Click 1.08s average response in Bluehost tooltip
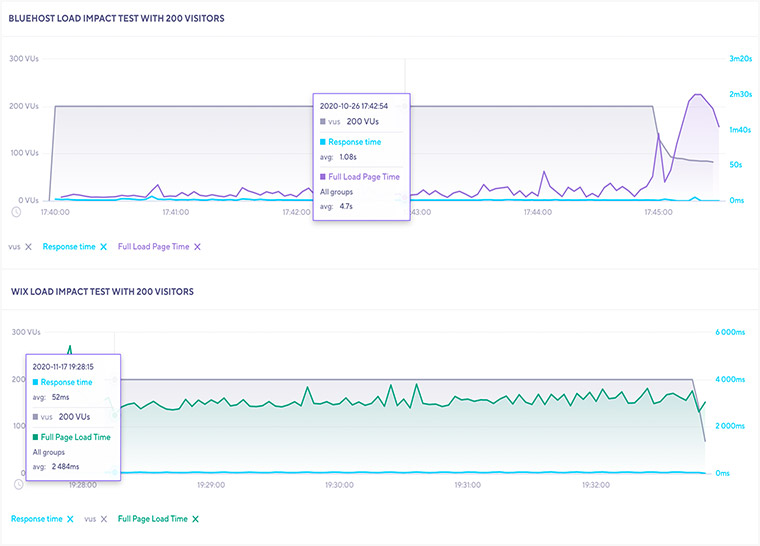Image resolution: width=760 pixels, height=546 pixels. coord(348,157)
